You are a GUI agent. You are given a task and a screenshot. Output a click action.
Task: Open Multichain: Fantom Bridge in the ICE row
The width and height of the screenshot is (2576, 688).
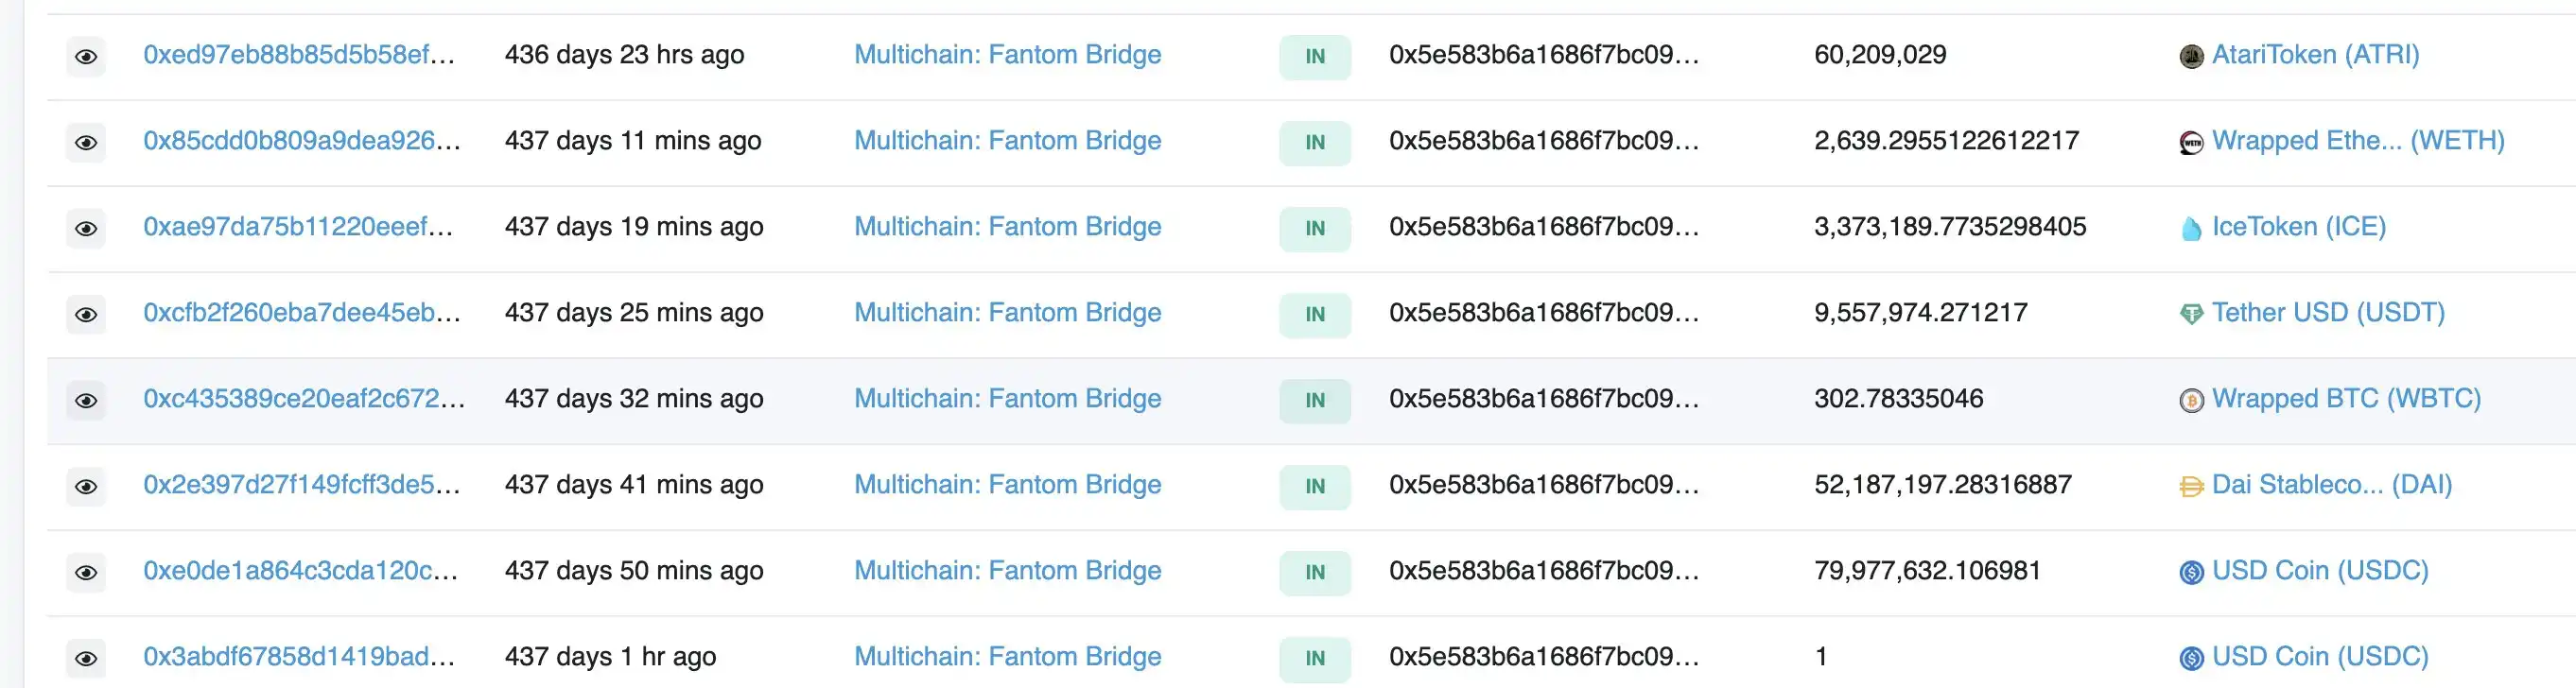point(1007,227)
